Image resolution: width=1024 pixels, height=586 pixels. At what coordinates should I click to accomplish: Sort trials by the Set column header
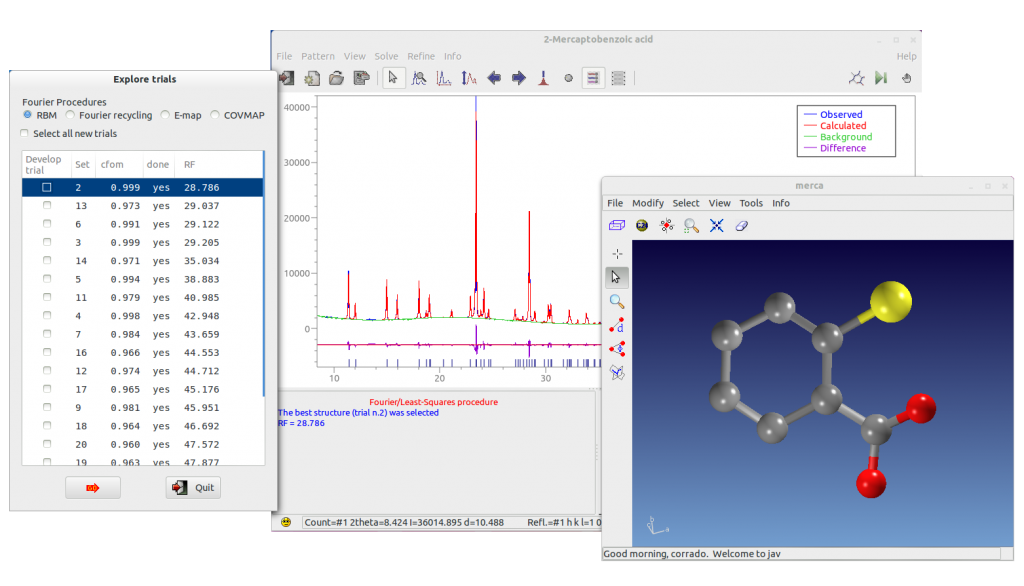click(82, 165)
